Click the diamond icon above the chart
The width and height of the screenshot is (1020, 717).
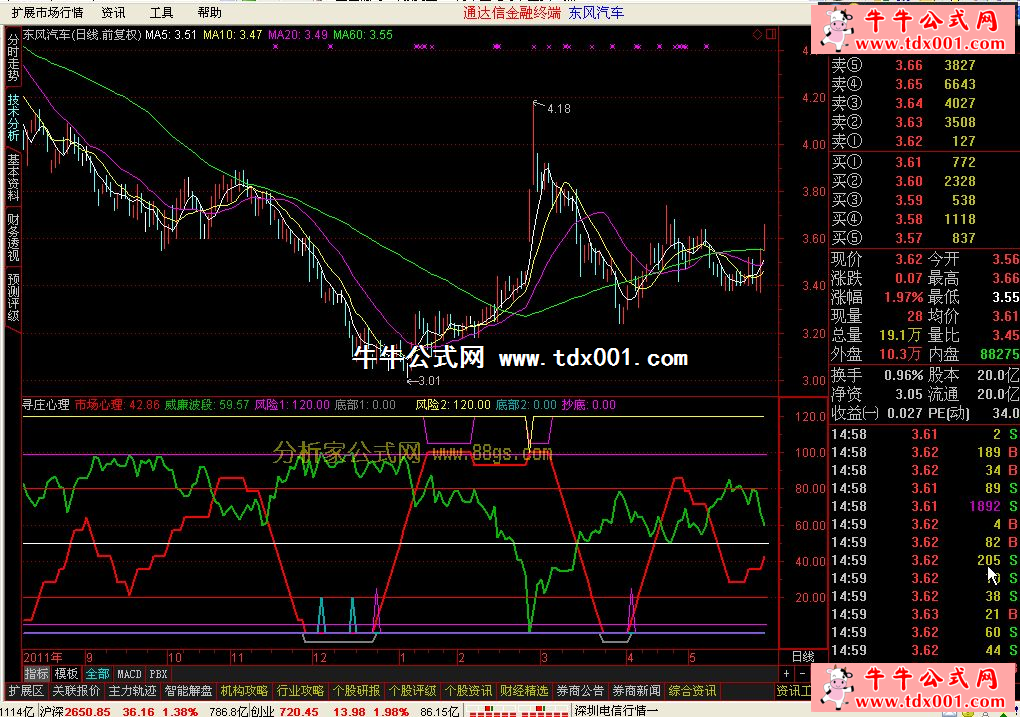pos(757,34)
